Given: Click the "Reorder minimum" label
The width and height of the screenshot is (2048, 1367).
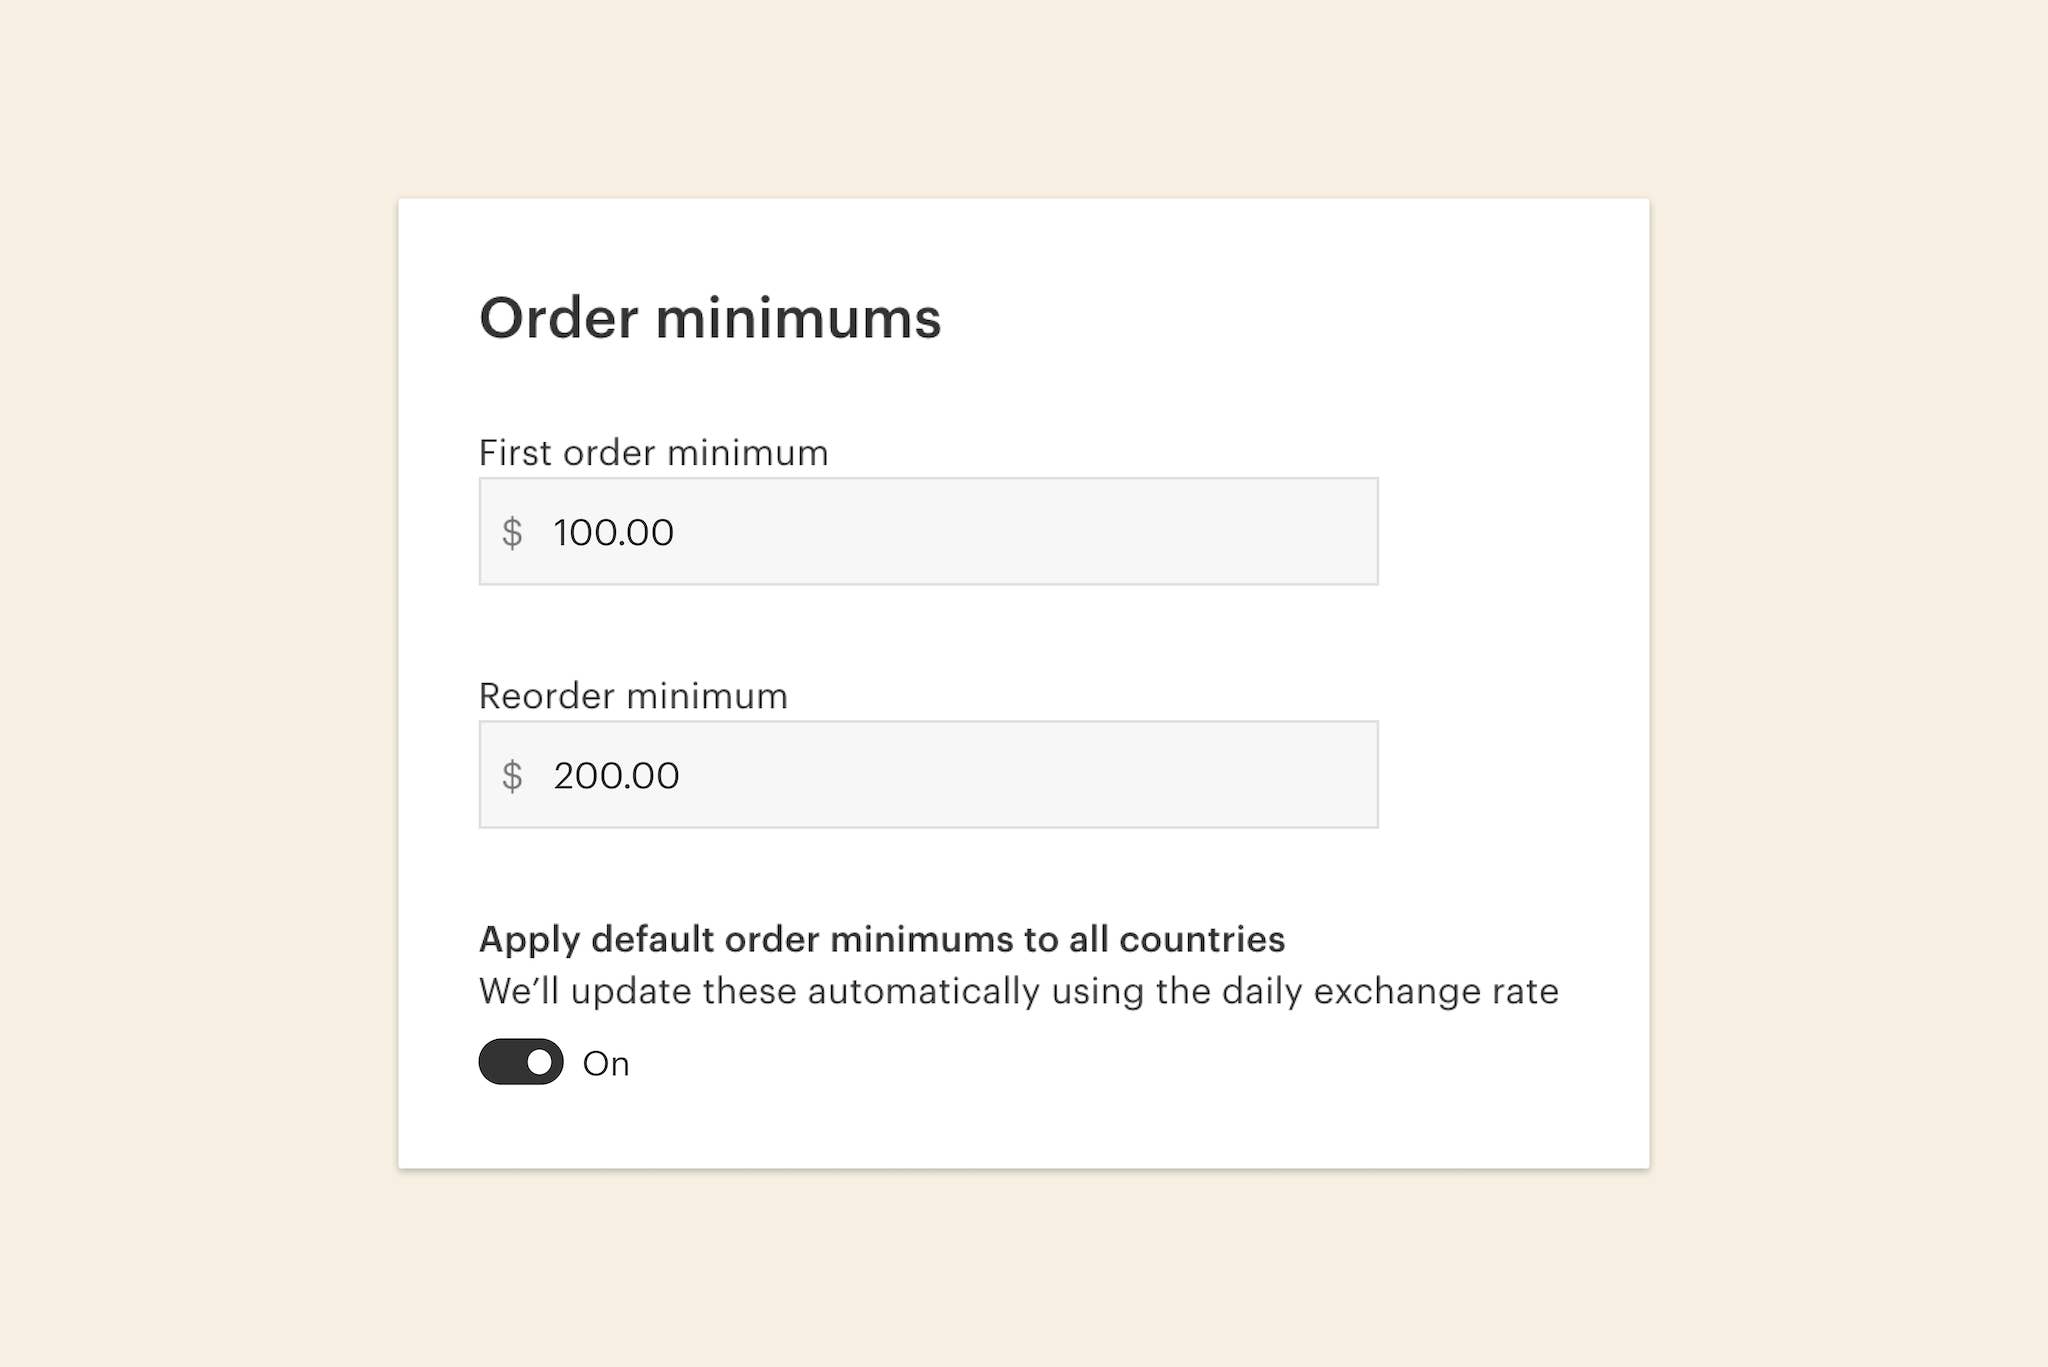Looking at the screenshot, I should click(633, 696).
